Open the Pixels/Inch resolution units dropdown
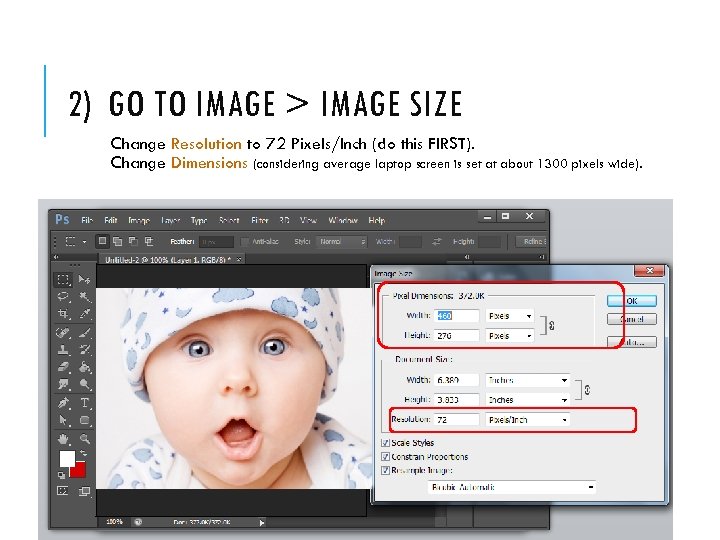This screenshot has height=540, width=720. click(528, 420)
